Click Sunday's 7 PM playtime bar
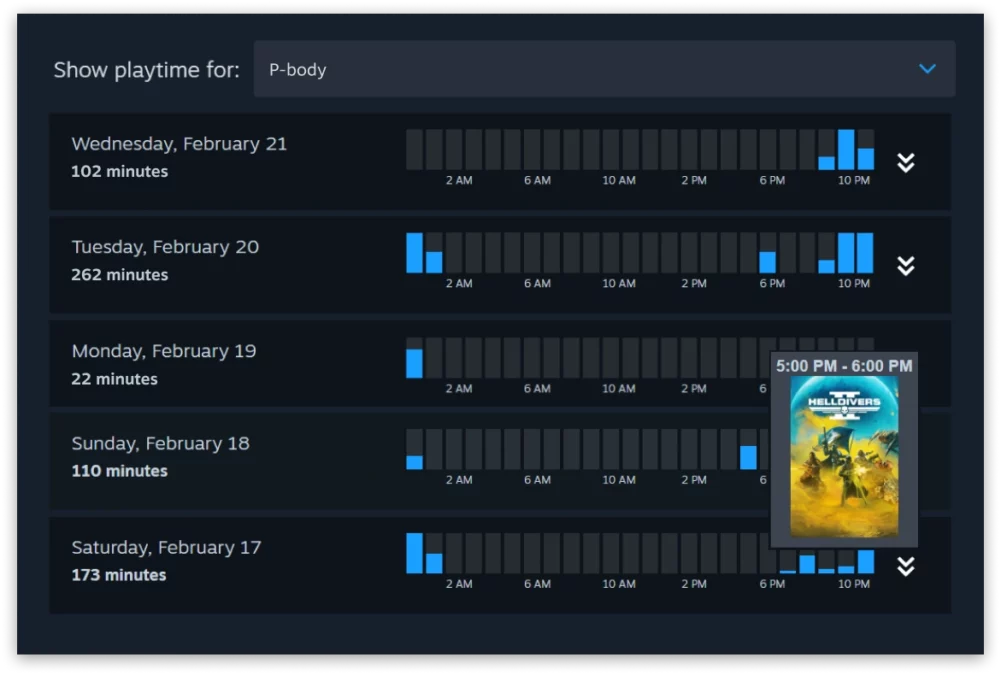Image resolution: width=1001 pixels, height=675 pixels. 748,456
